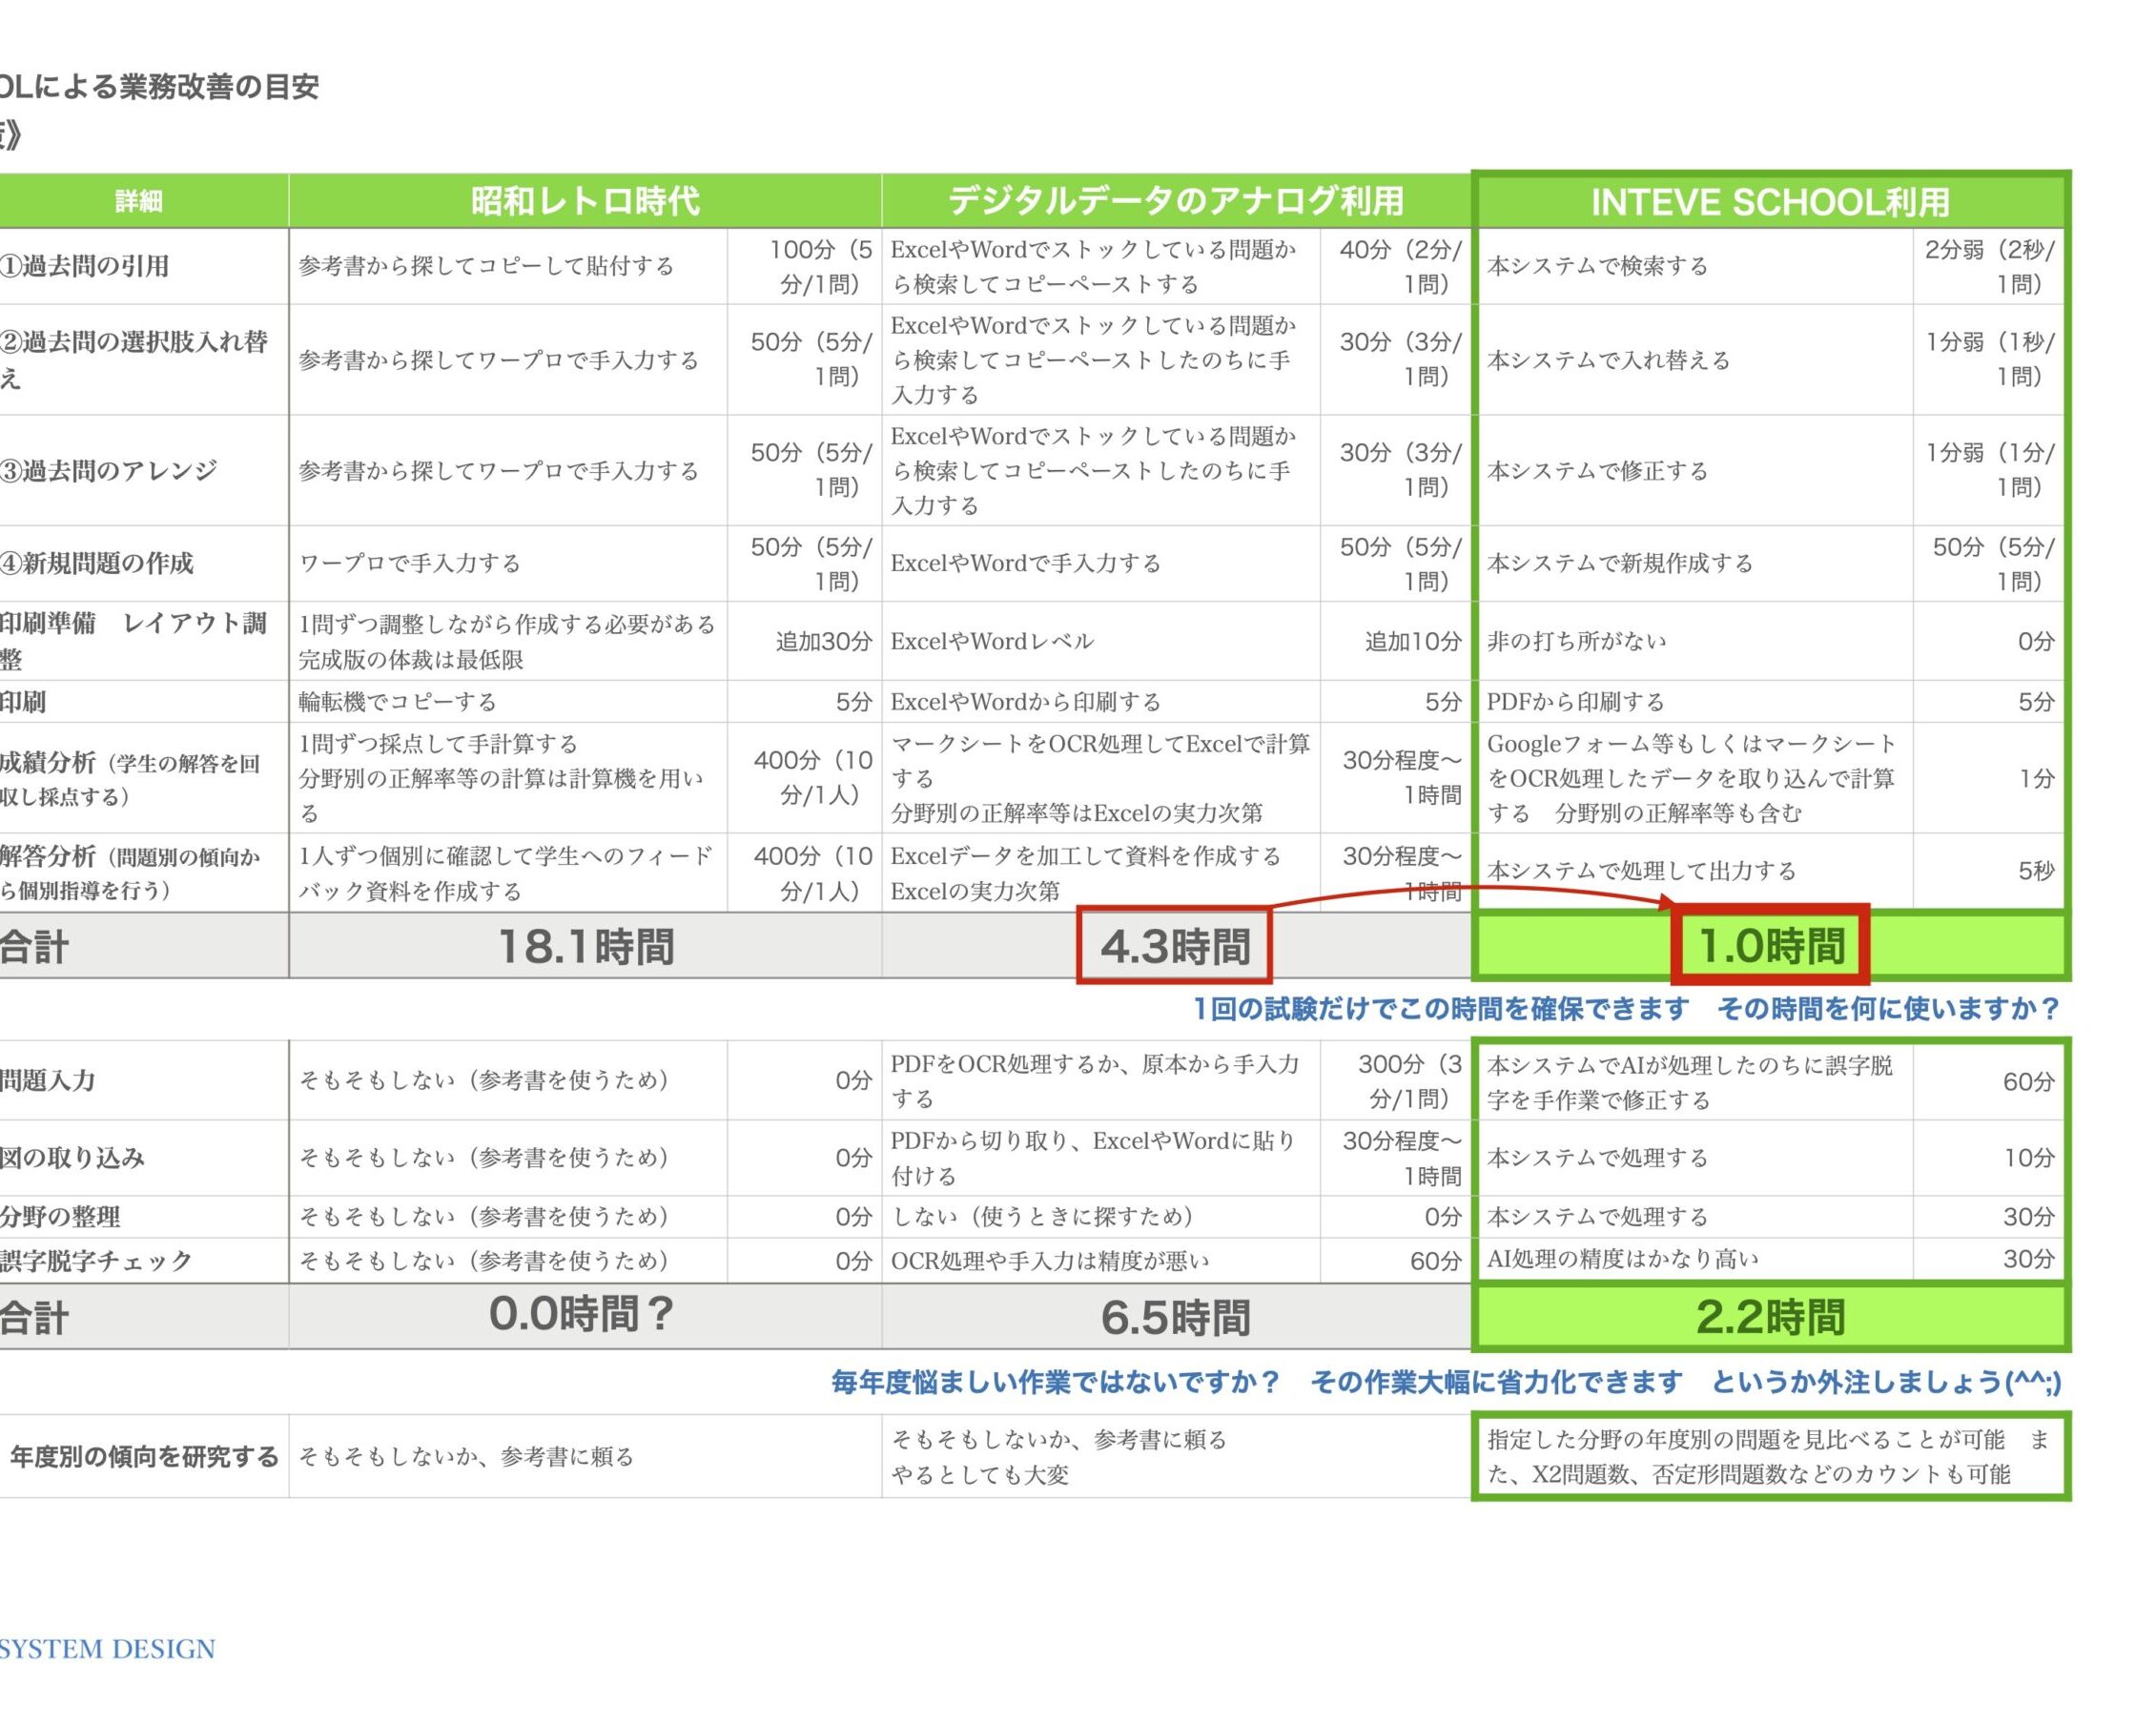
Task: Click blue text 1回の試験だけでこの時間を確保できます
Action: coord(1441,1008)
